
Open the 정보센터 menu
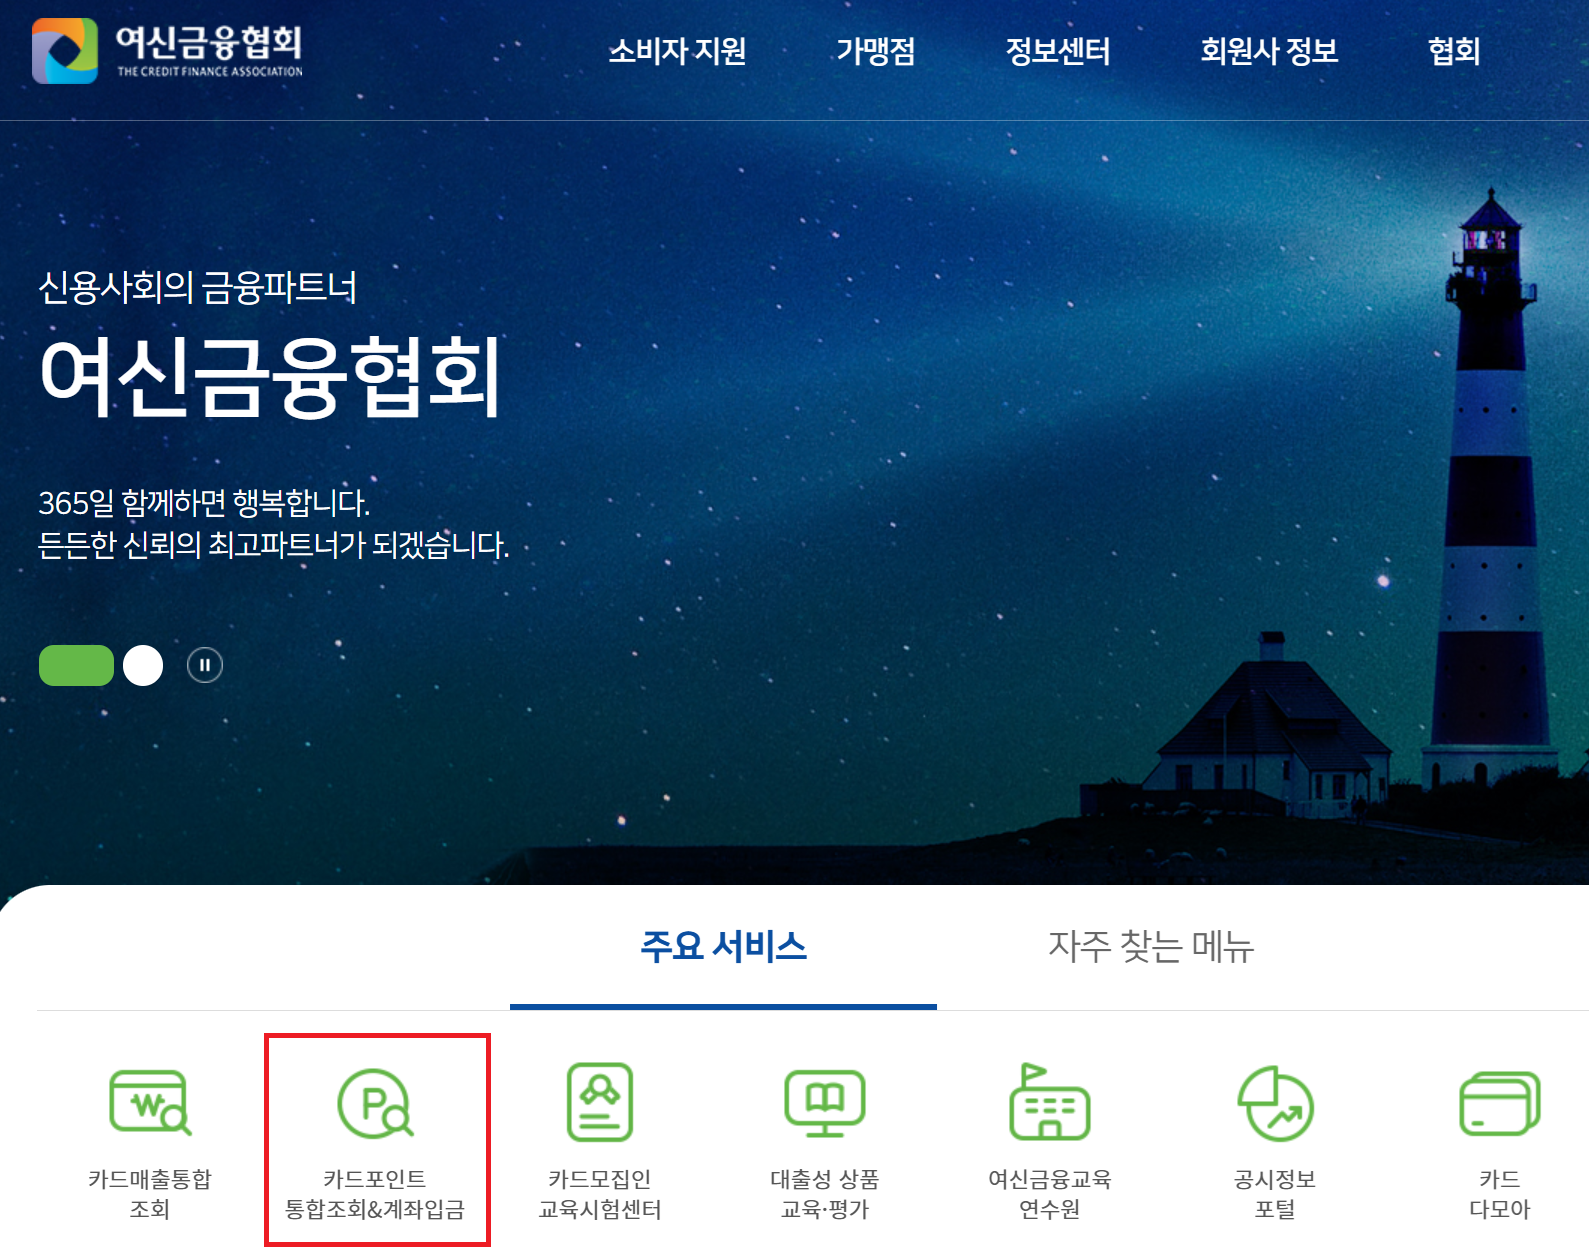(x=1058, y=51)
